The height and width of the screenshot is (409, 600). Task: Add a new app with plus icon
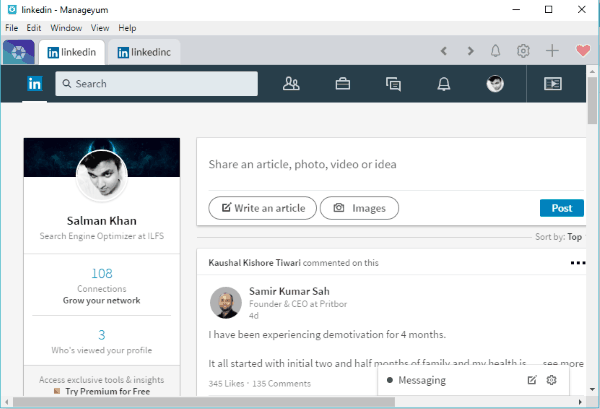(552, 51)
